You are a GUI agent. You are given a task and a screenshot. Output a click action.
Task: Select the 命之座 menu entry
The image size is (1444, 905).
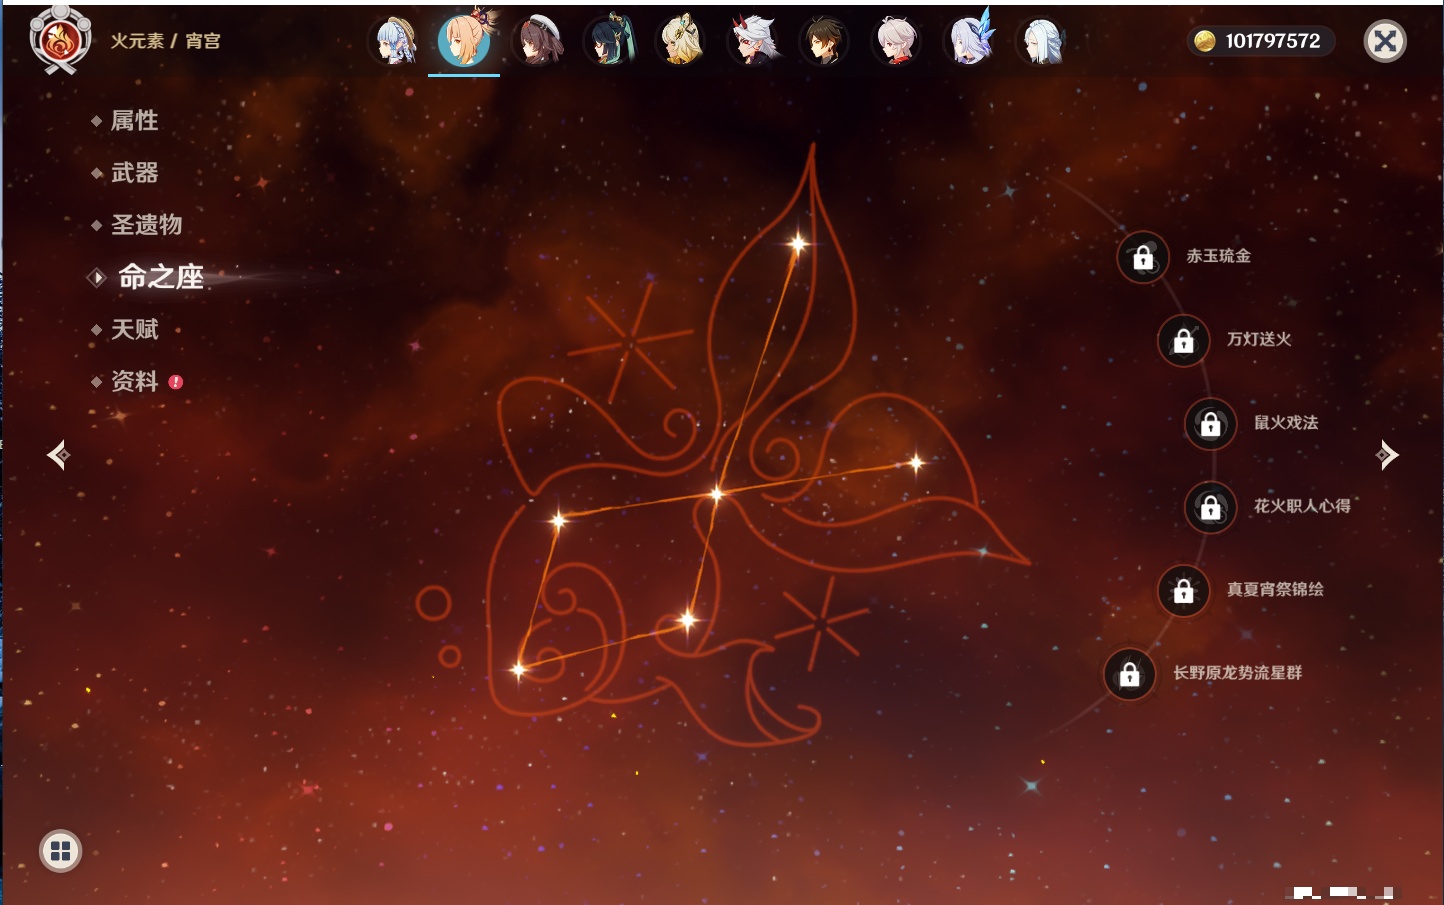pos(161,277)
